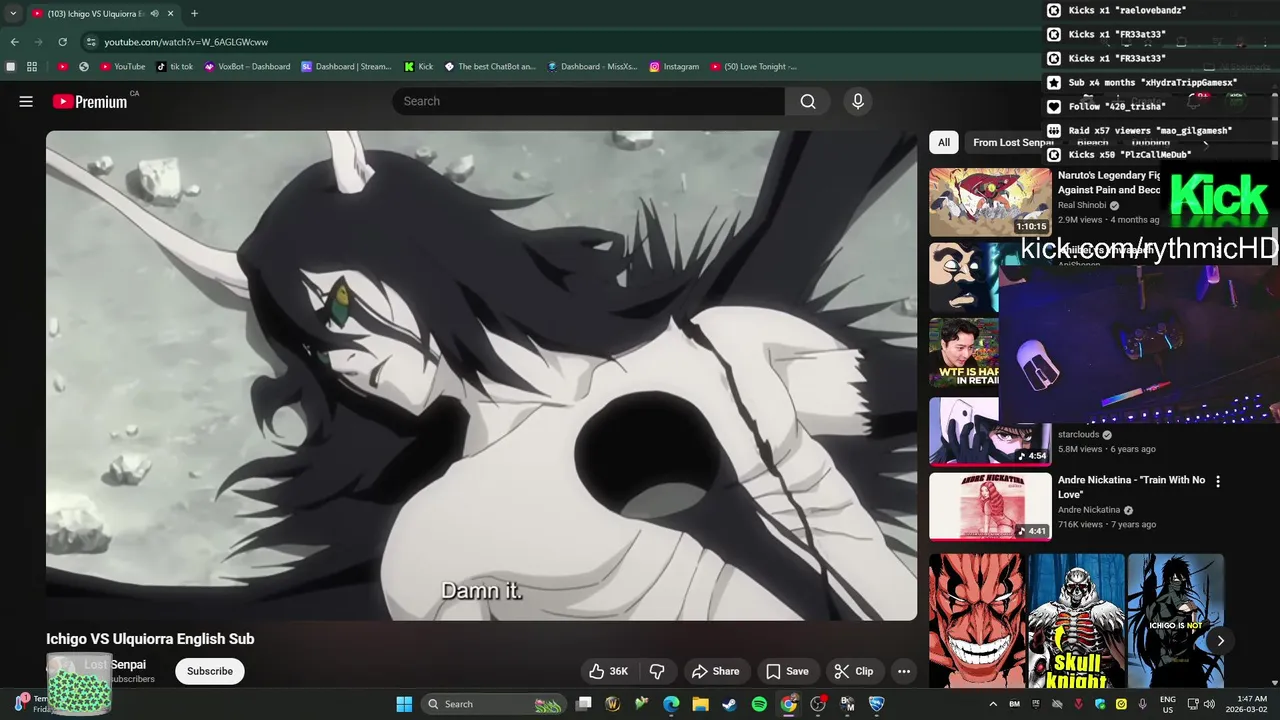This screenshot has width=1280, height=720.
Task: Open The best ChatBot bookmark
Action: tap(490, 67)
